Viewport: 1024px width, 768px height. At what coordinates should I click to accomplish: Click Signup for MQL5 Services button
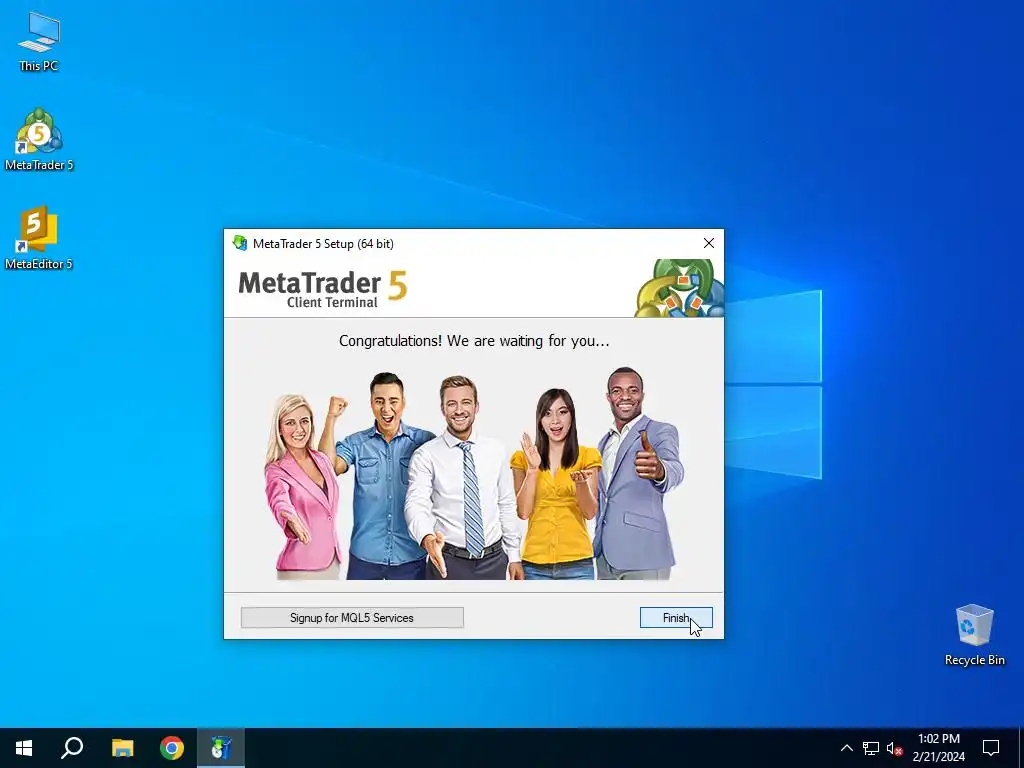point(352,618)
